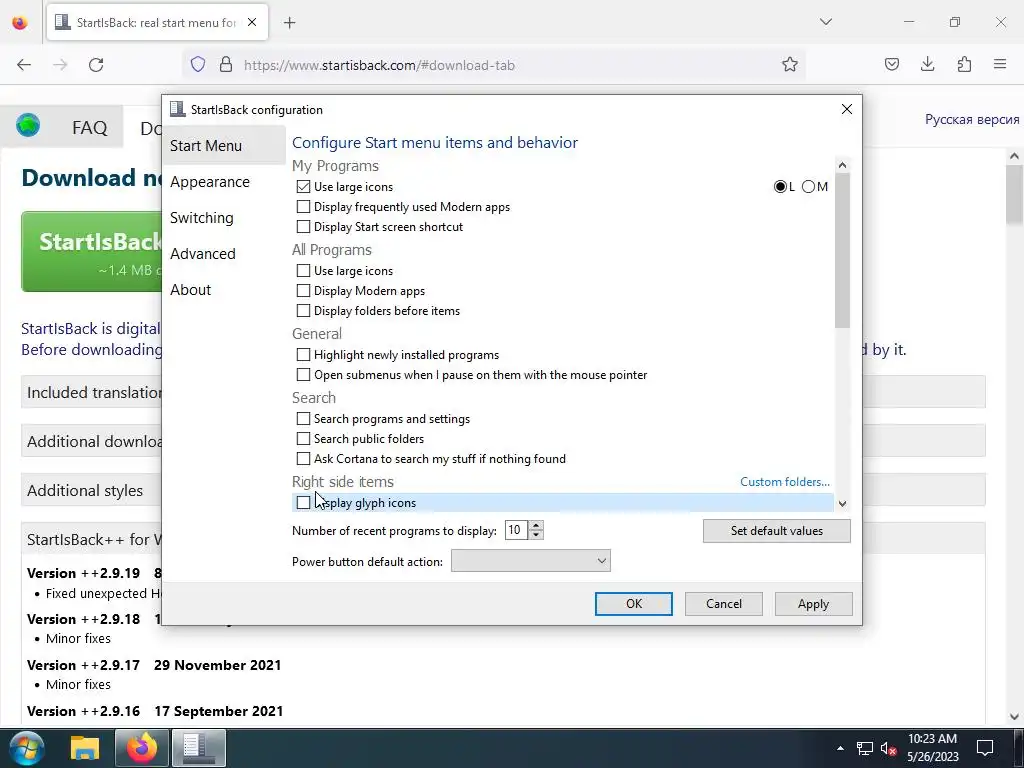1024x768 pixels.
Task: Enable Display frequently used Modern apps
Action: click(303, 207)
